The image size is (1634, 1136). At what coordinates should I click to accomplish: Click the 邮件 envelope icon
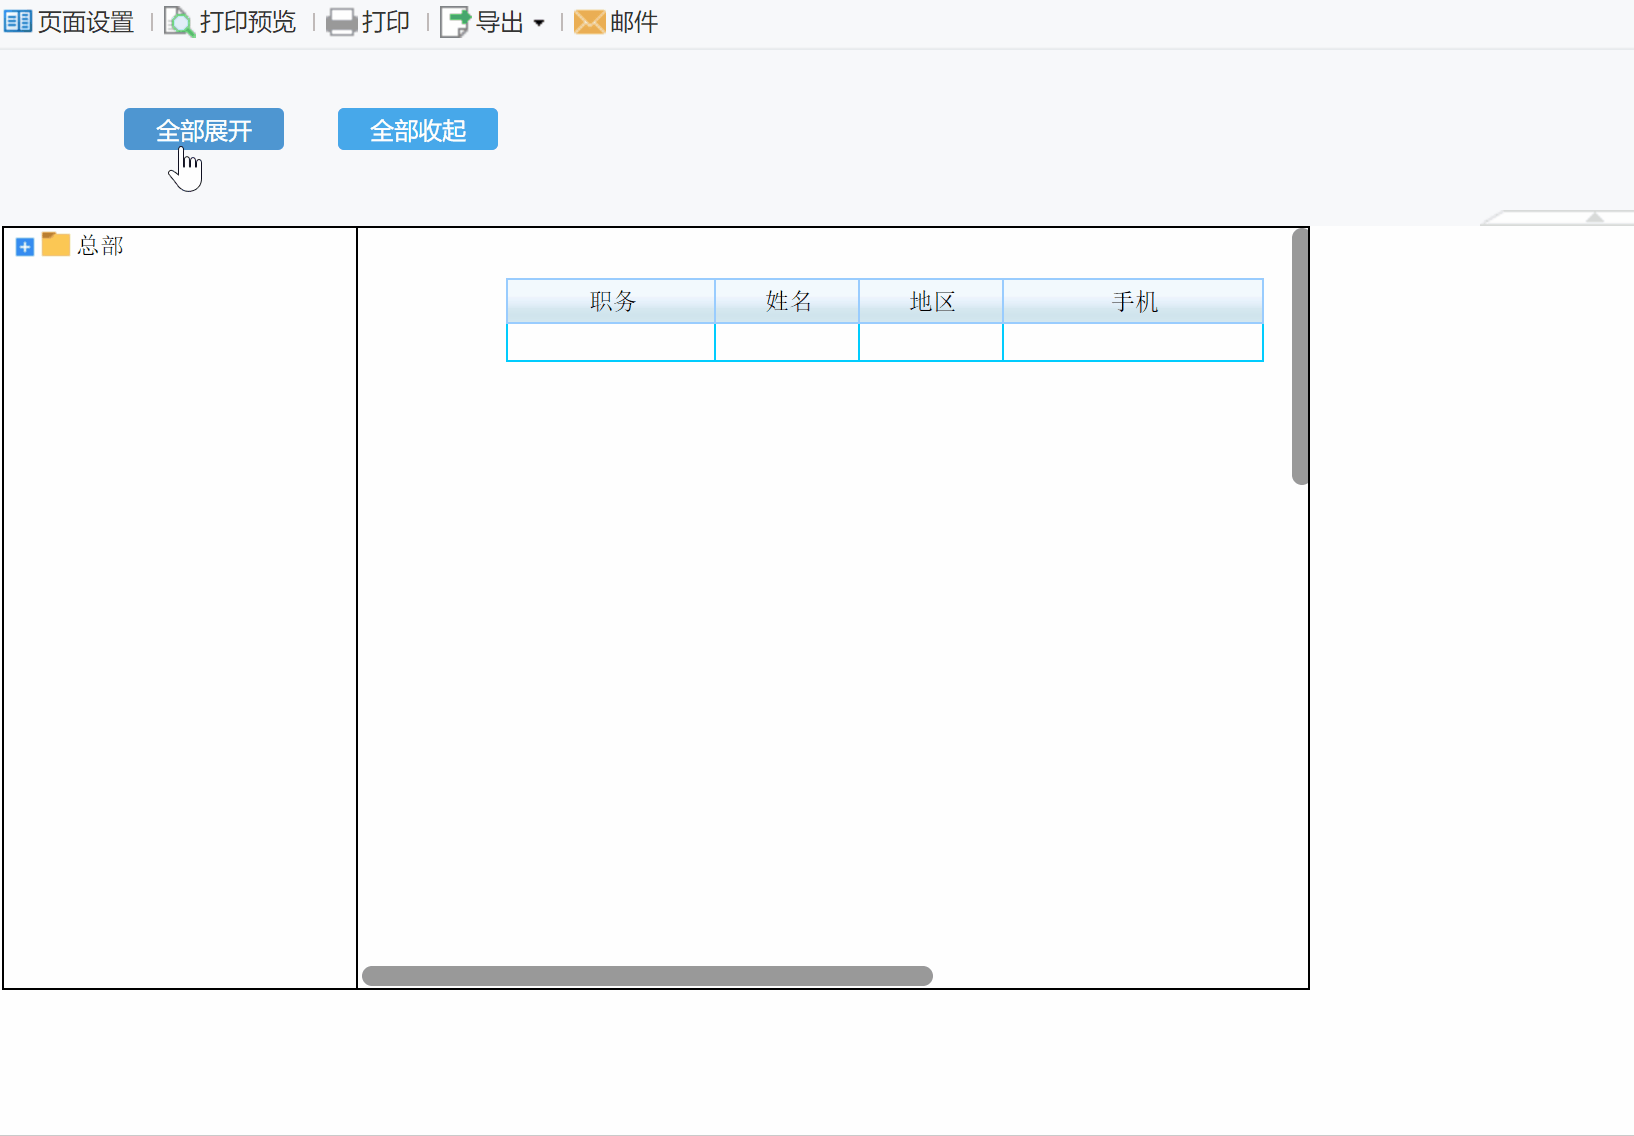click(590, 22)
